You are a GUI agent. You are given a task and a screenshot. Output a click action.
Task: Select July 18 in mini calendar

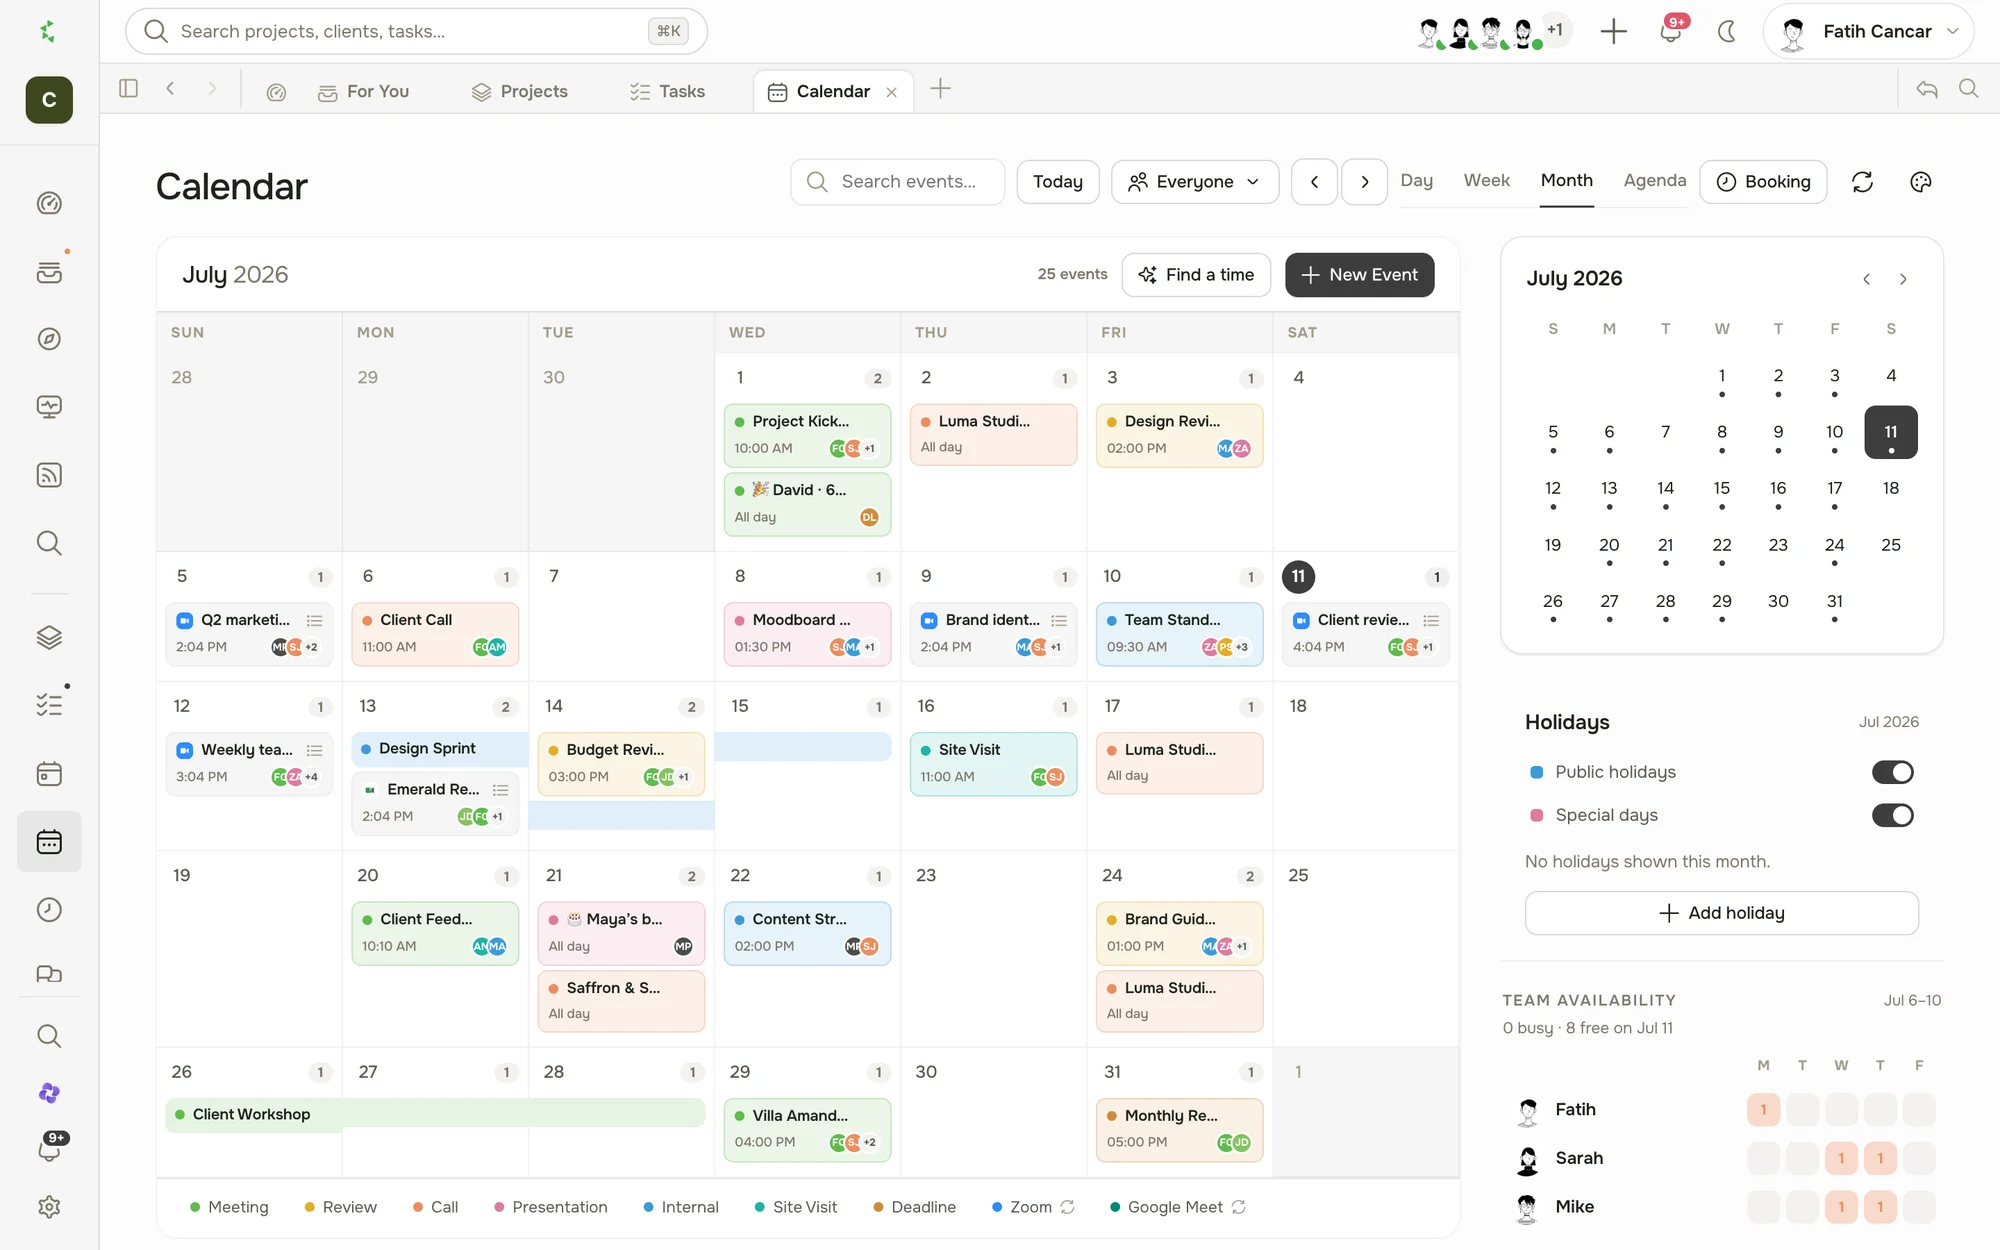pos(1891,488)
